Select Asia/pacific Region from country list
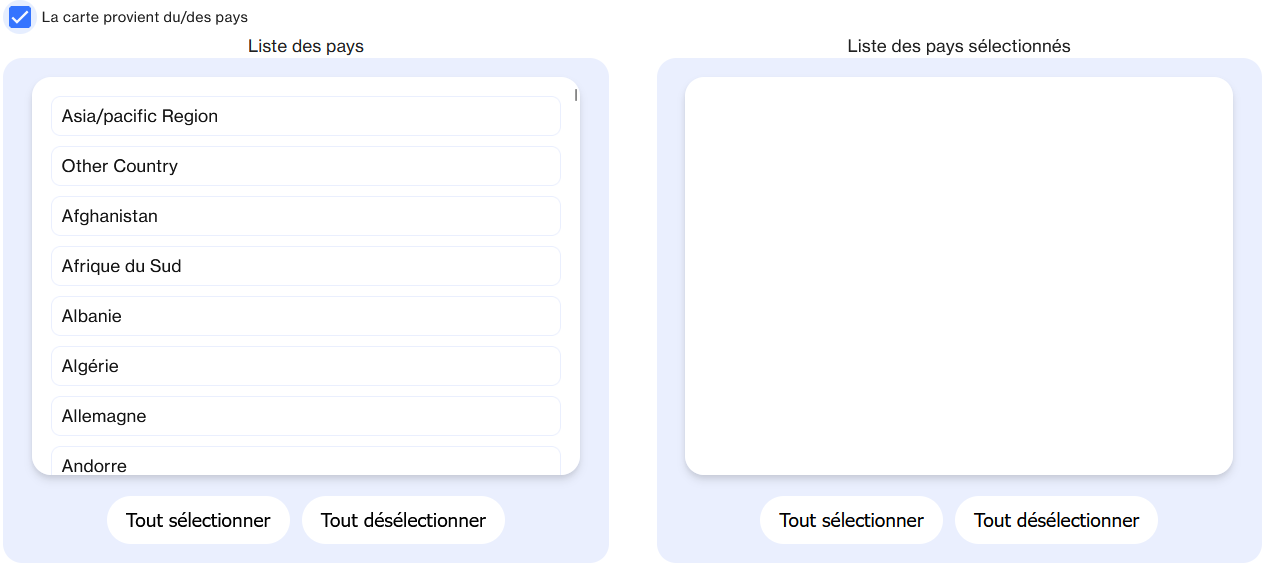 click(305, 116)
